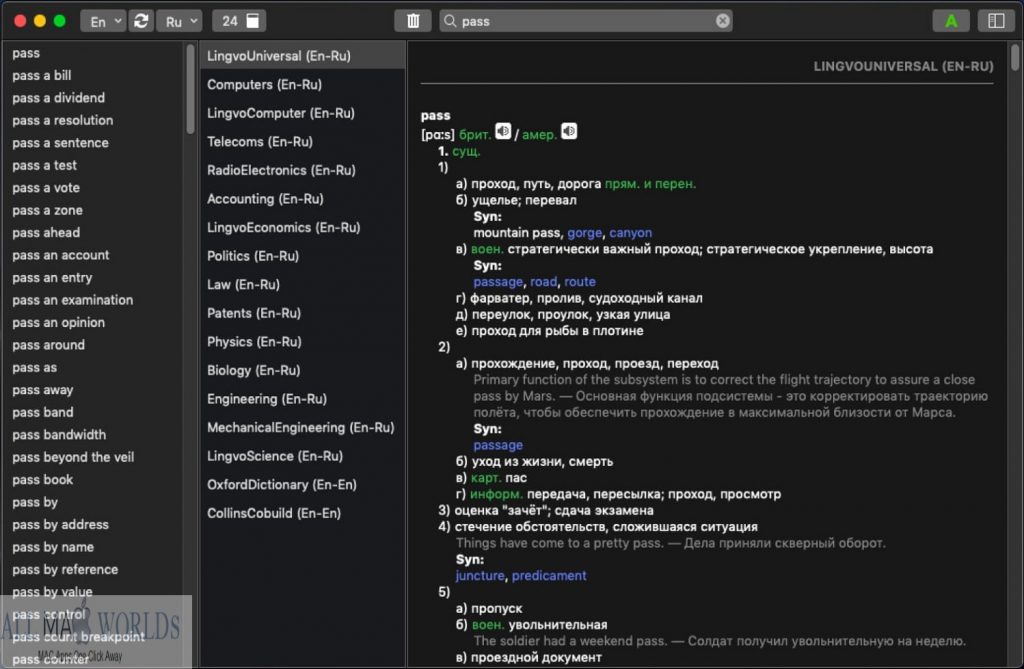The image size is (1024, 669).
Task: Open the route synonym link
Action: (x=580, y=282)
